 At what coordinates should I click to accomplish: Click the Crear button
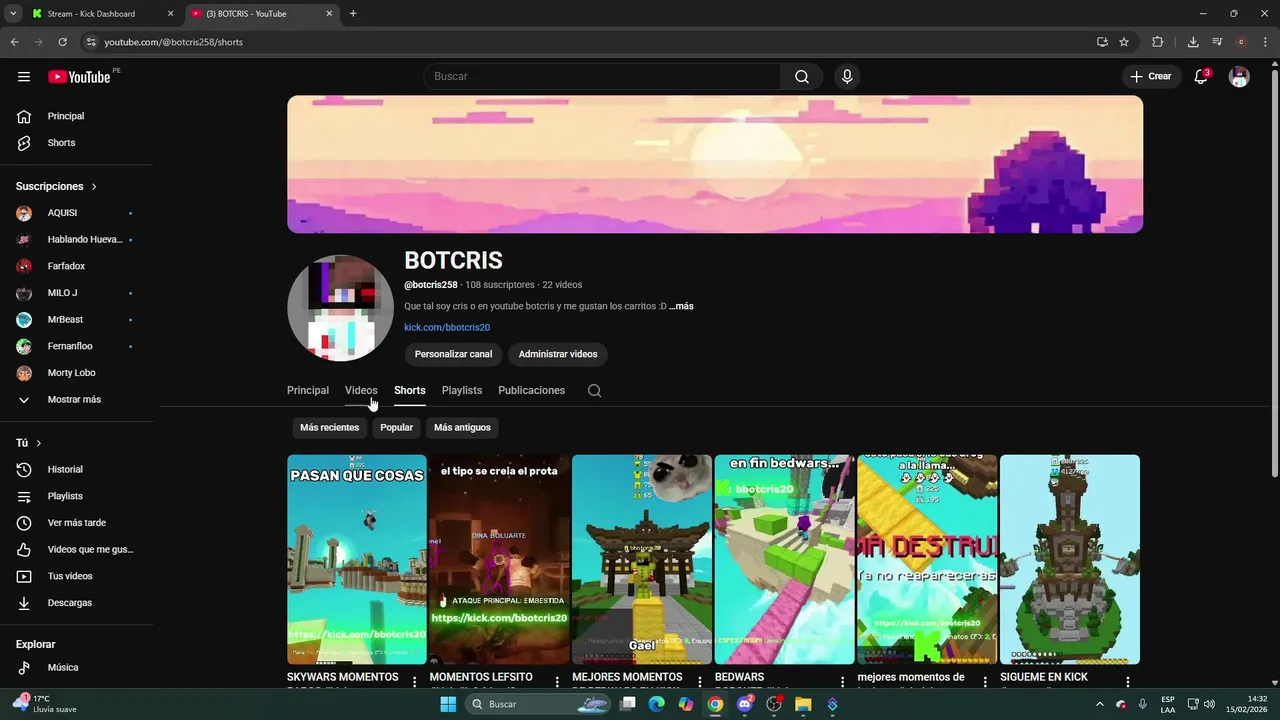click(x=1151, y=77)
